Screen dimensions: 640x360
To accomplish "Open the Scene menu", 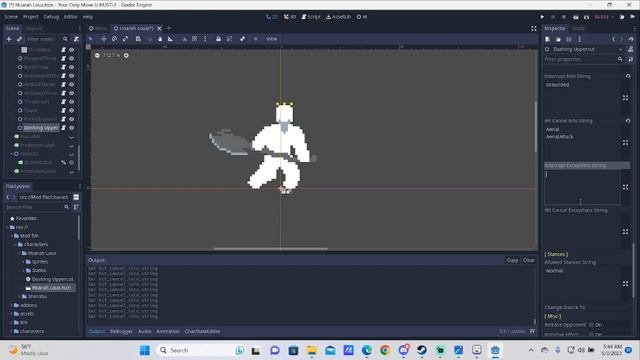I will [11, 17].
